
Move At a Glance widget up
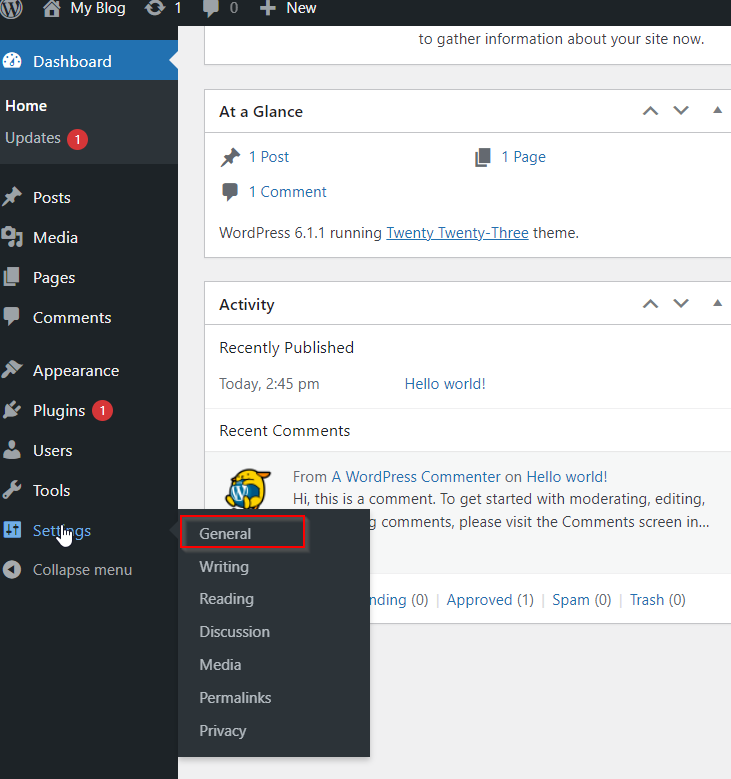(x=650, y=111)
